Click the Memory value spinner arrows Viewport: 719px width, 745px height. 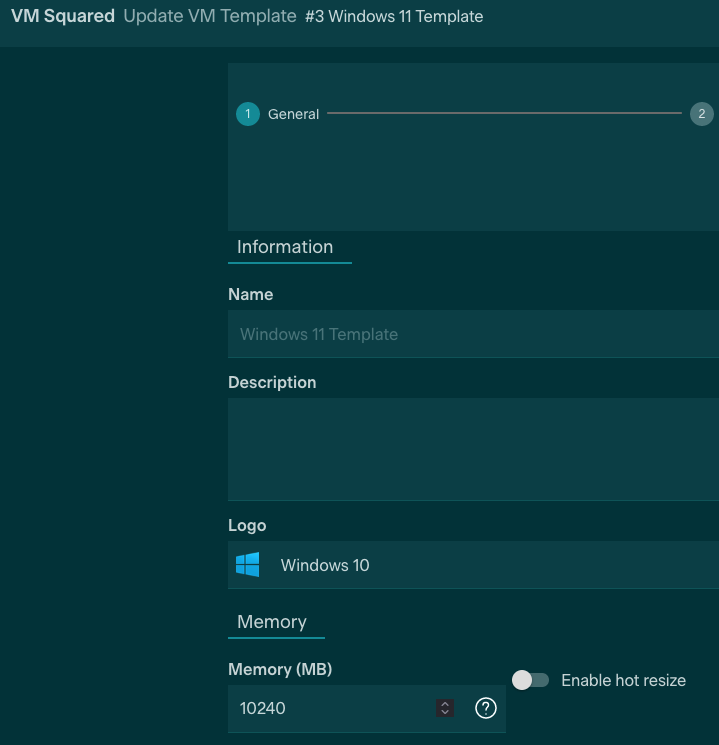(x=445, y=708)
